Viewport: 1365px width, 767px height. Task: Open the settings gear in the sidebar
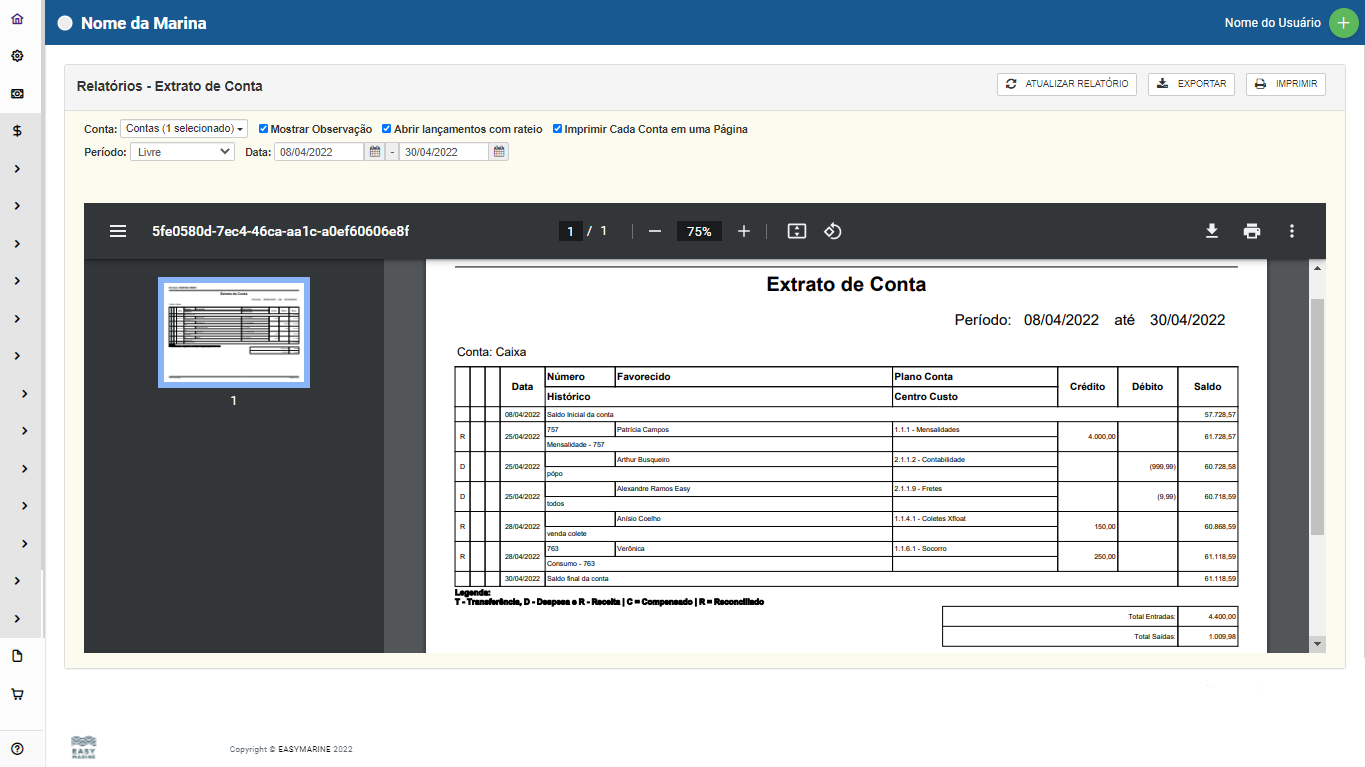[17, 56]
